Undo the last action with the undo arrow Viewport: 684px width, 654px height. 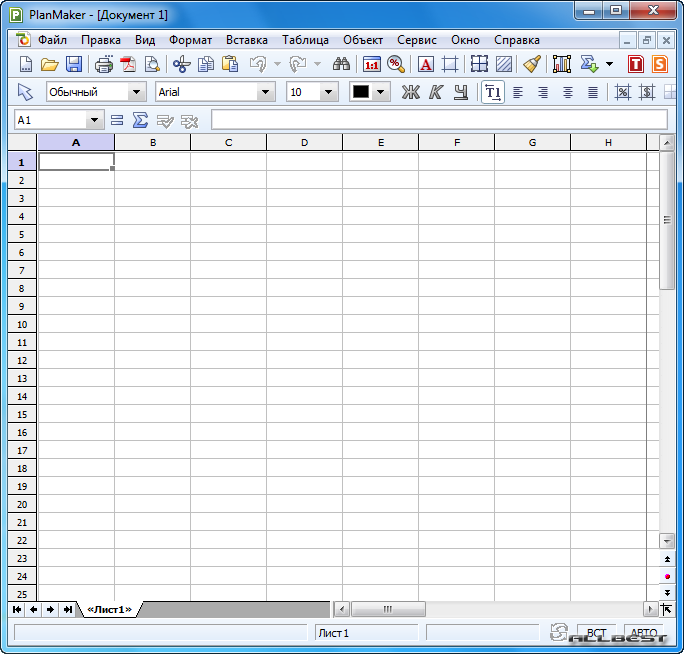[258, 65]
